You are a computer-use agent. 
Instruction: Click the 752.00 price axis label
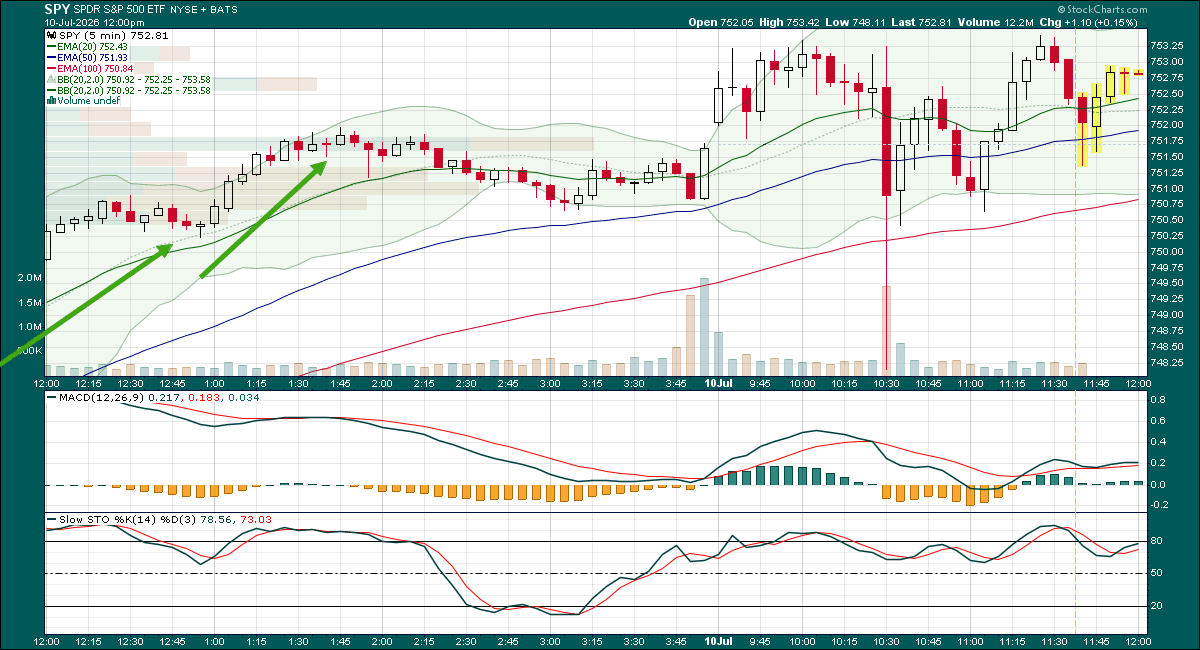click(1167, 124)
